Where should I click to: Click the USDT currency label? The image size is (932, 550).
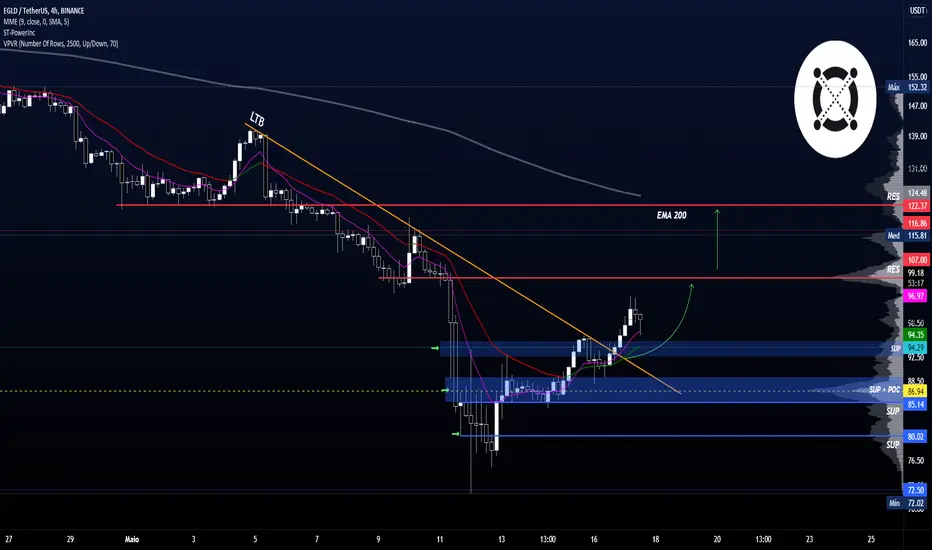click(917, 11)
